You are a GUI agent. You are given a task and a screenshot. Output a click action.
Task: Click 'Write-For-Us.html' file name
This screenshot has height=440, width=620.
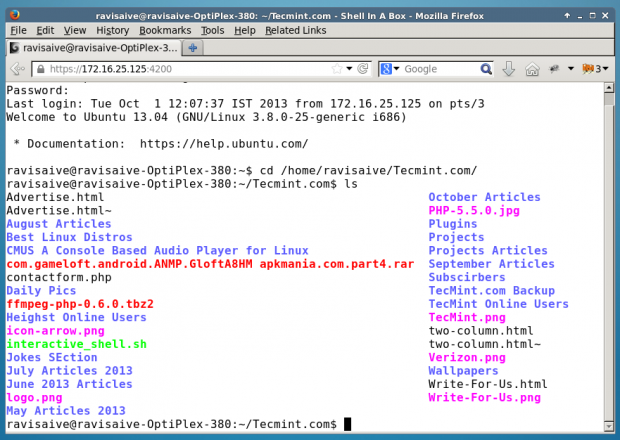[488, 384]
